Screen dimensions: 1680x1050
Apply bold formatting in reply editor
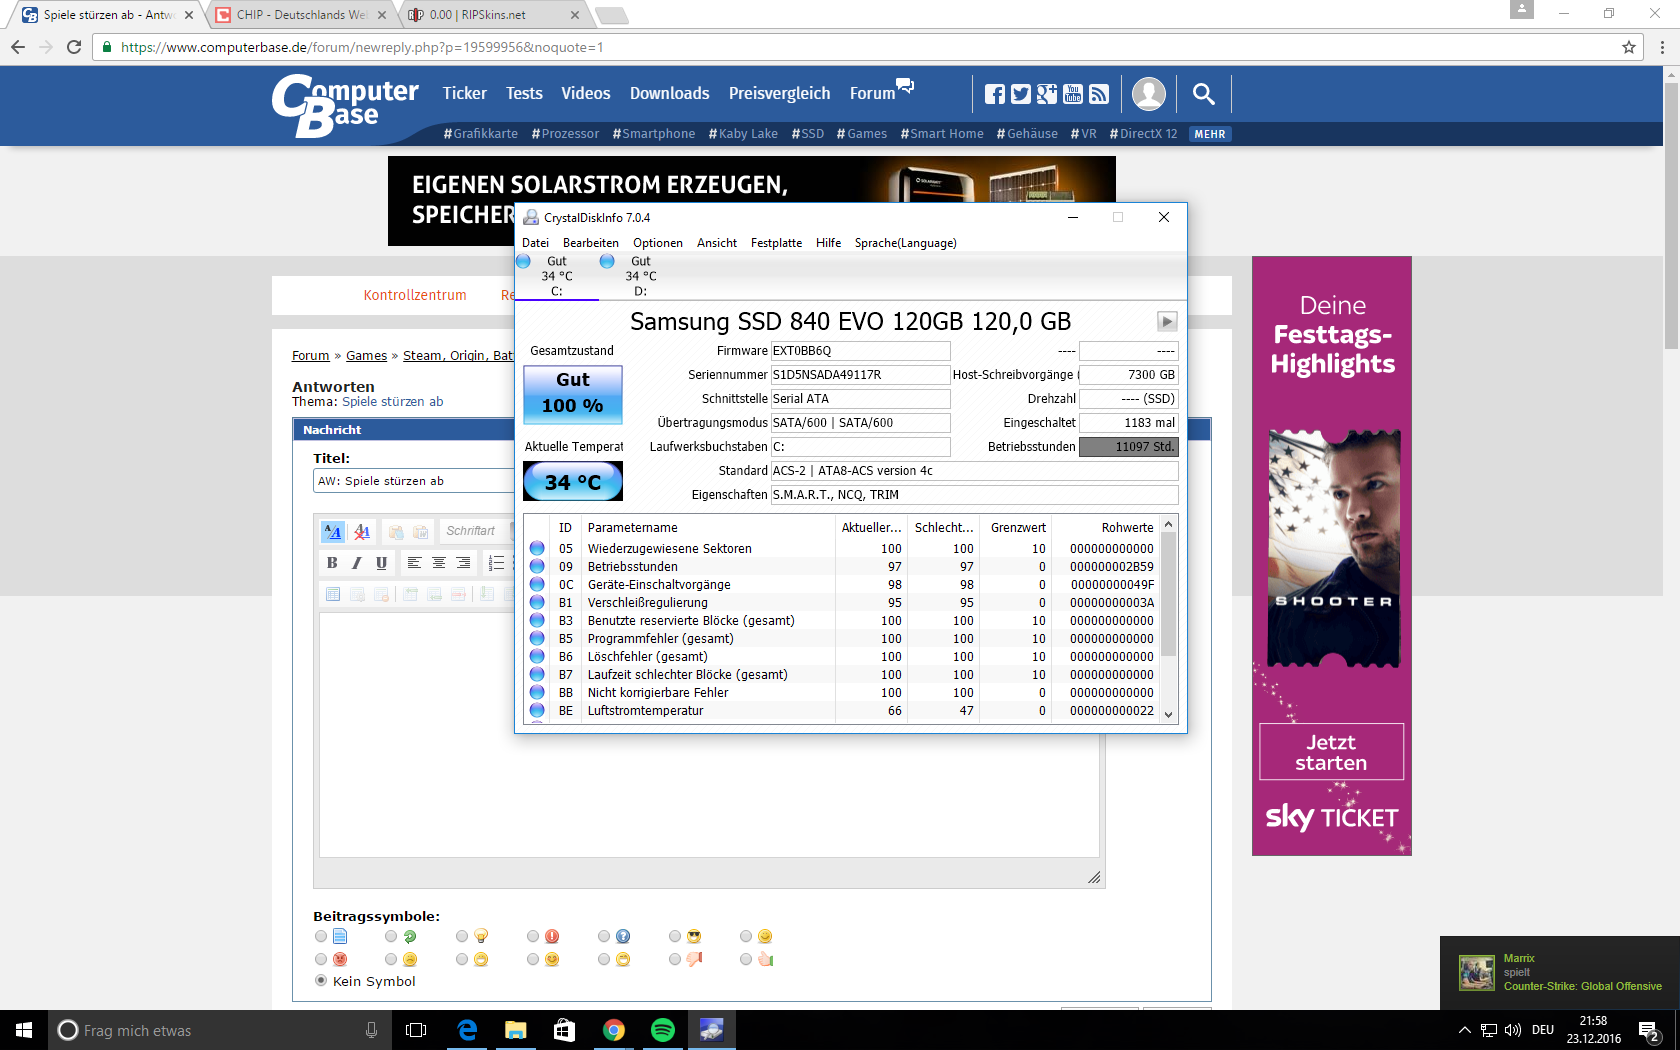(x=332, y=563)
